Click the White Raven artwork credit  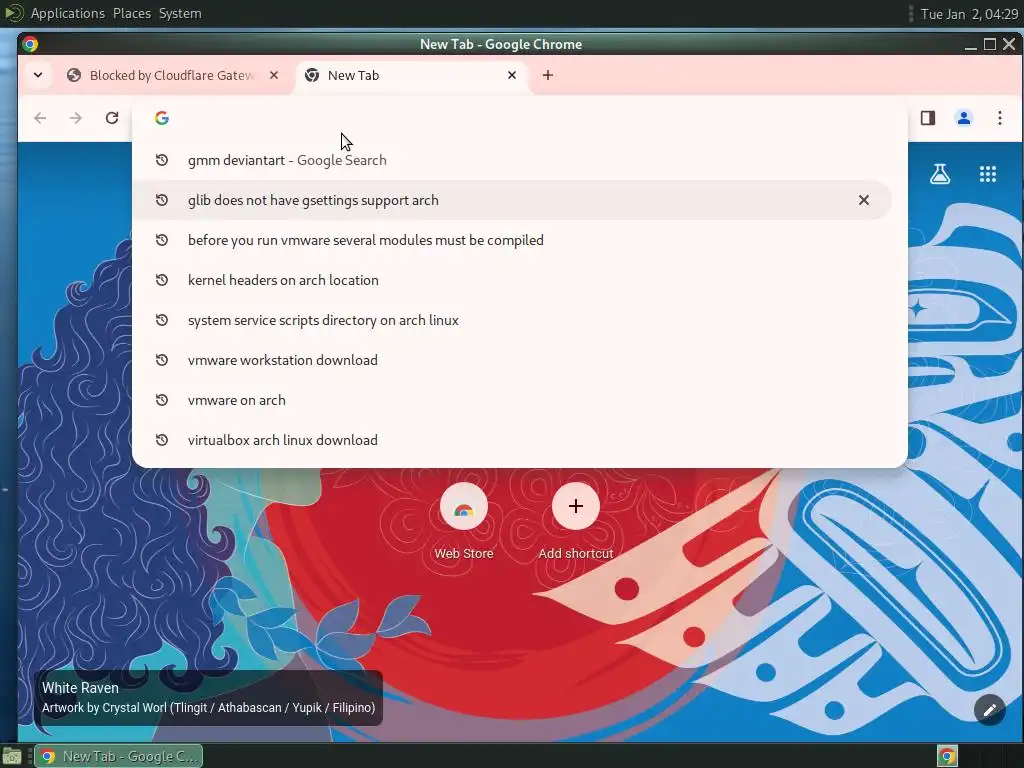coord(208,697)
